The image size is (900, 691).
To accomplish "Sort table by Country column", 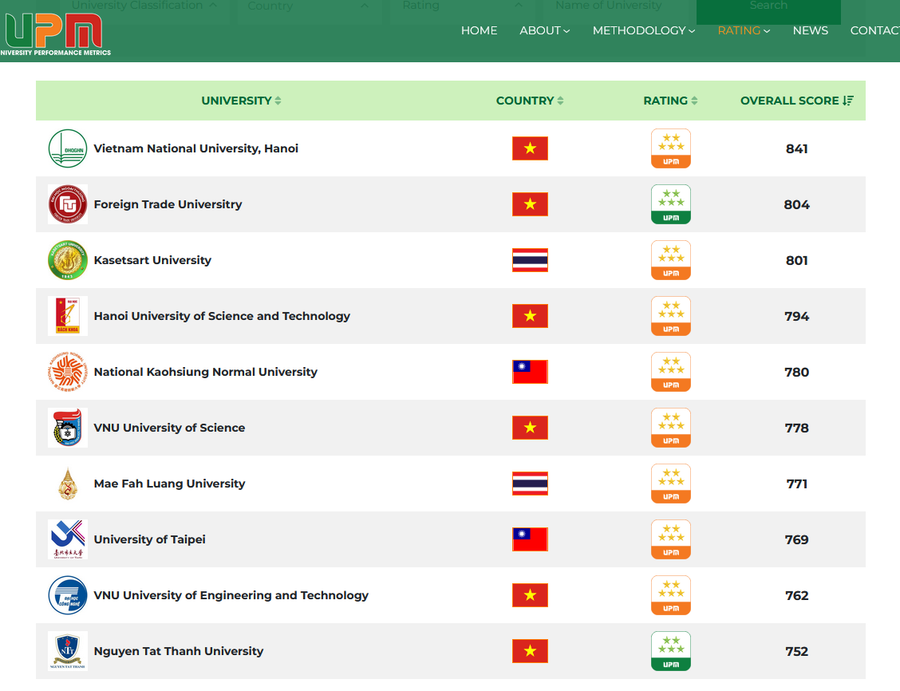I will (529, 101).
